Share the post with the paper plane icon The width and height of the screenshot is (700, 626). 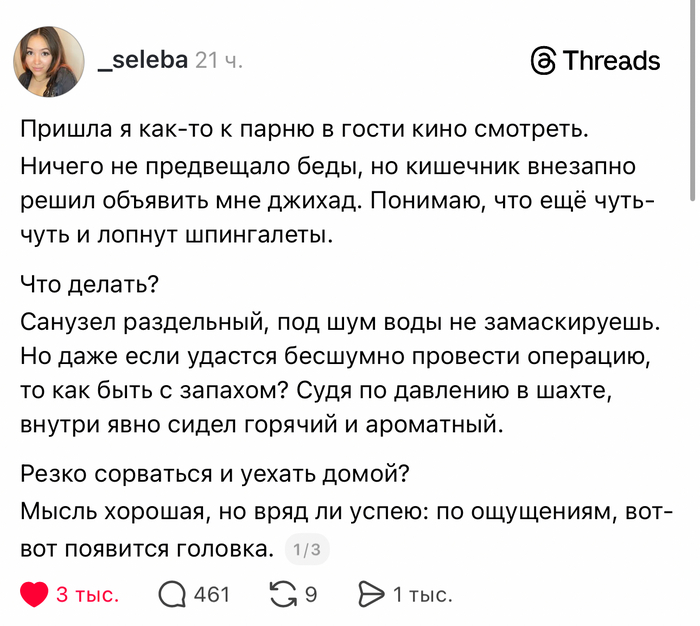pos(371,595)
